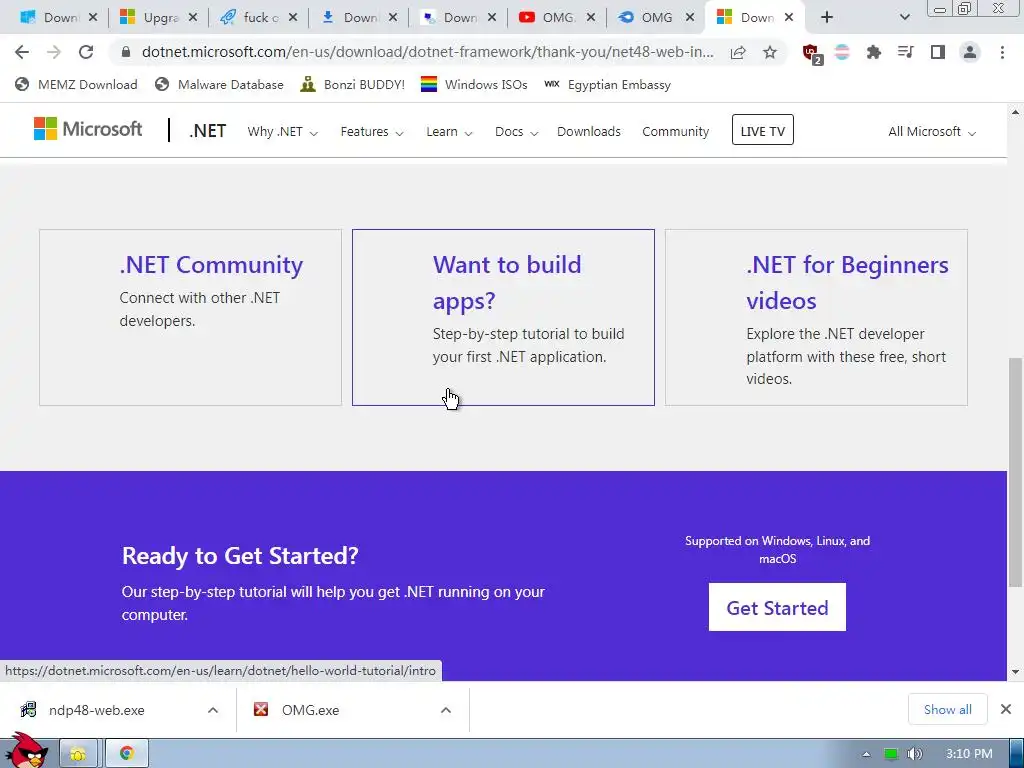Open ndp48-web.exe download
Screen dimensions: 1024x768
point(97,710)
